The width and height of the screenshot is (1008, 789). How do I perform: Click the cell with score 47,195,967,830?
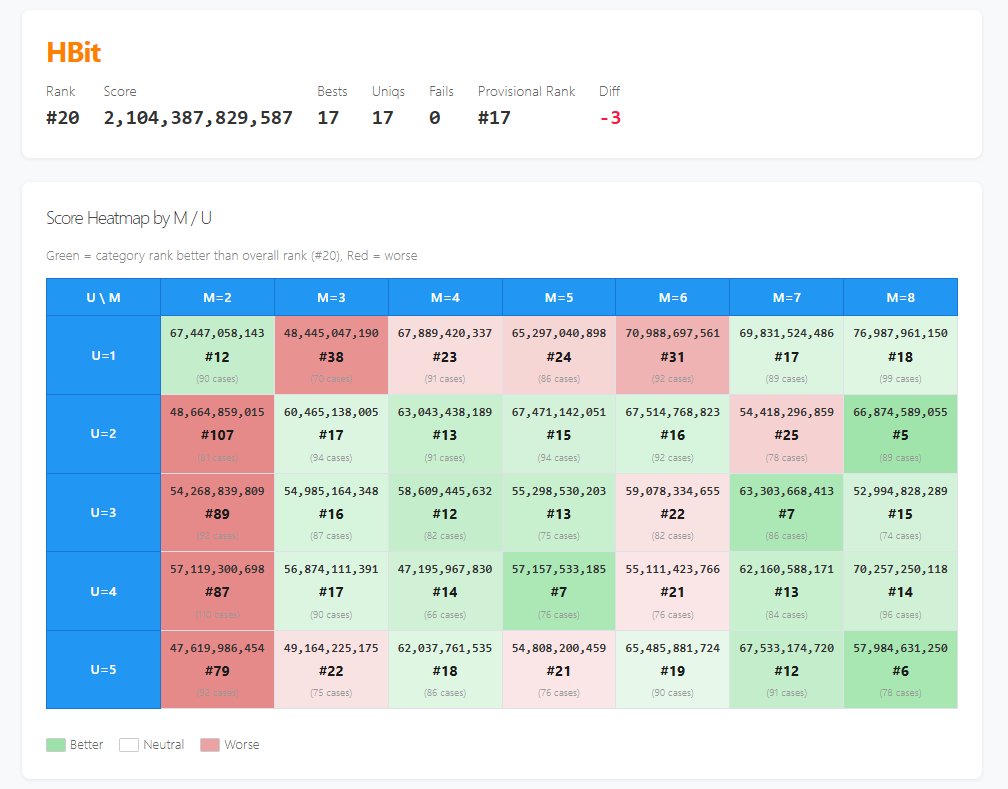click(445, 591)
